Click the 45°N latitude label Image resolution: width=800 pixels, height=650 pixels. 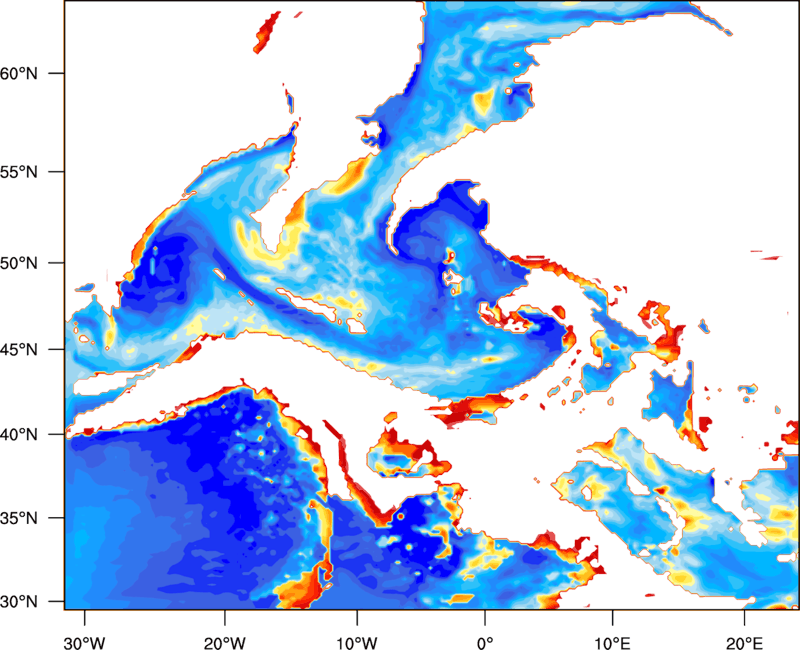[19, 349]
